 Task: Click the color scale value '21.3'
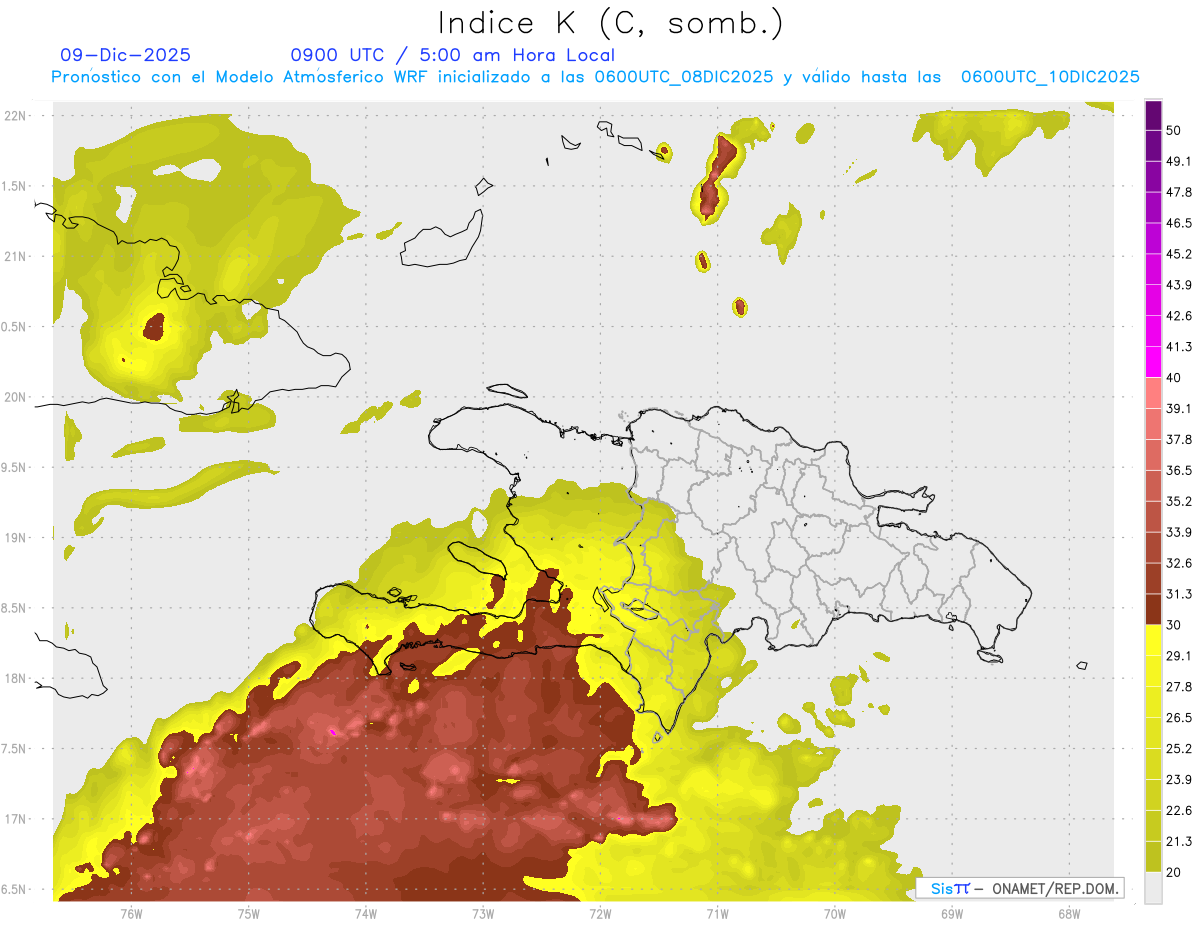point(1180,843)
